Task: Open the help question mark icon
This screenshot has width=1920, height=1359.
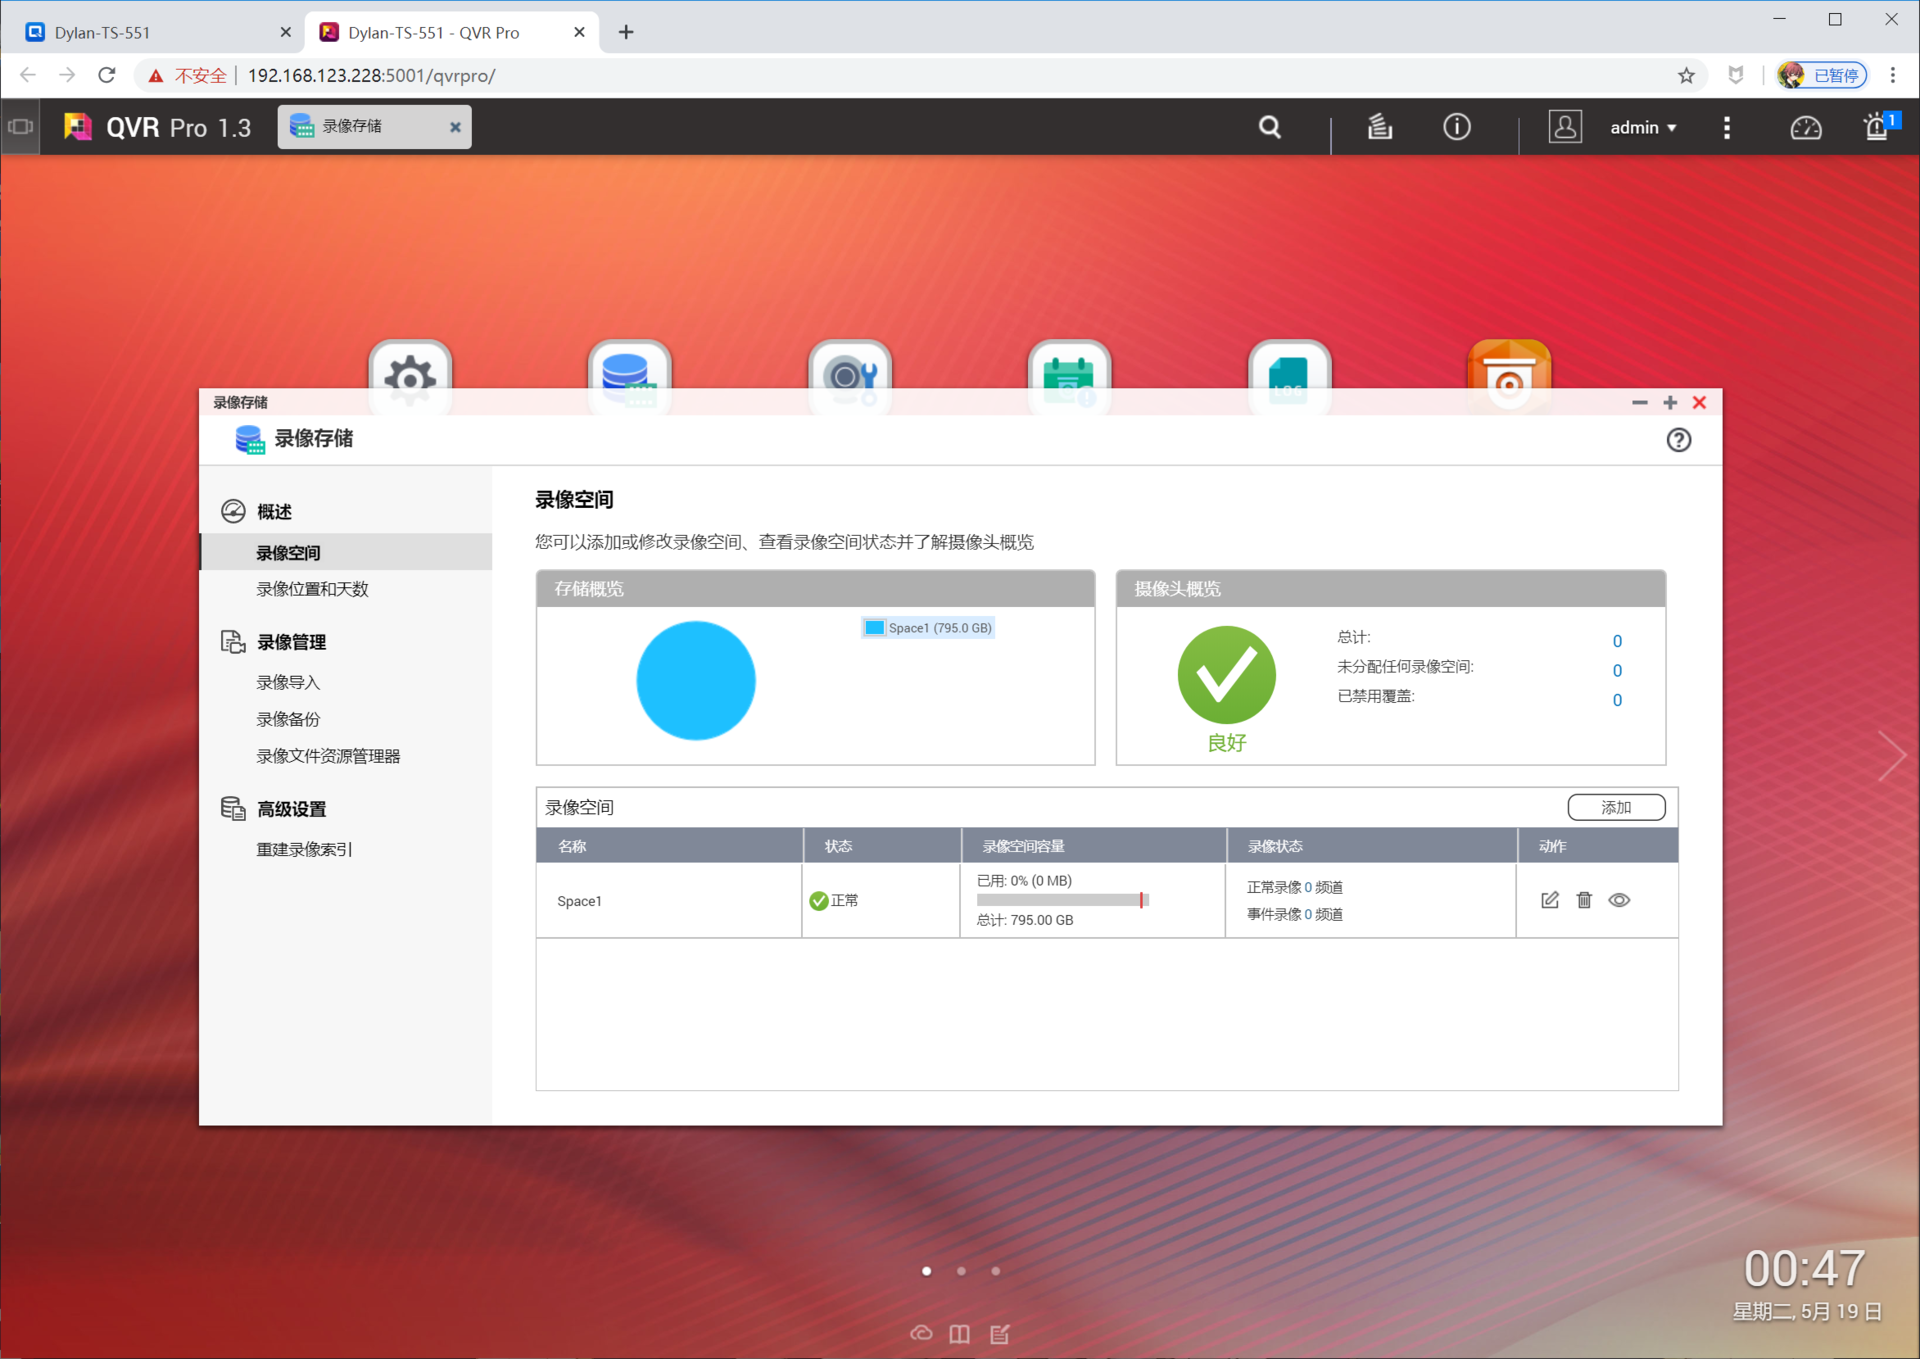Action: pyautogui.click(x=1678, y=440)
